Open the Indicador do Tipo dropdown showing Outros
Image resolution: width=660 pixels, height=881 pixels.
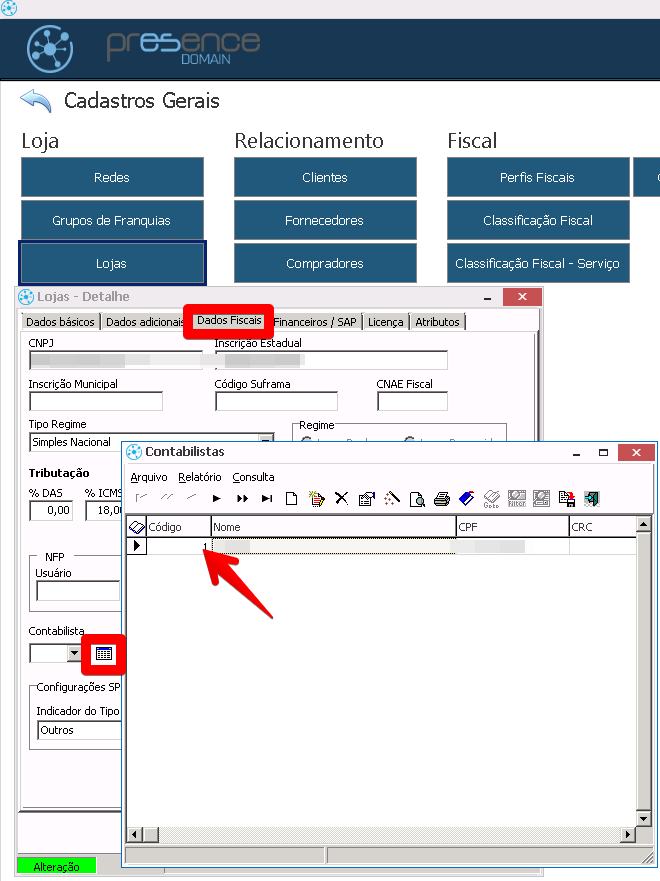pos(78,730)
